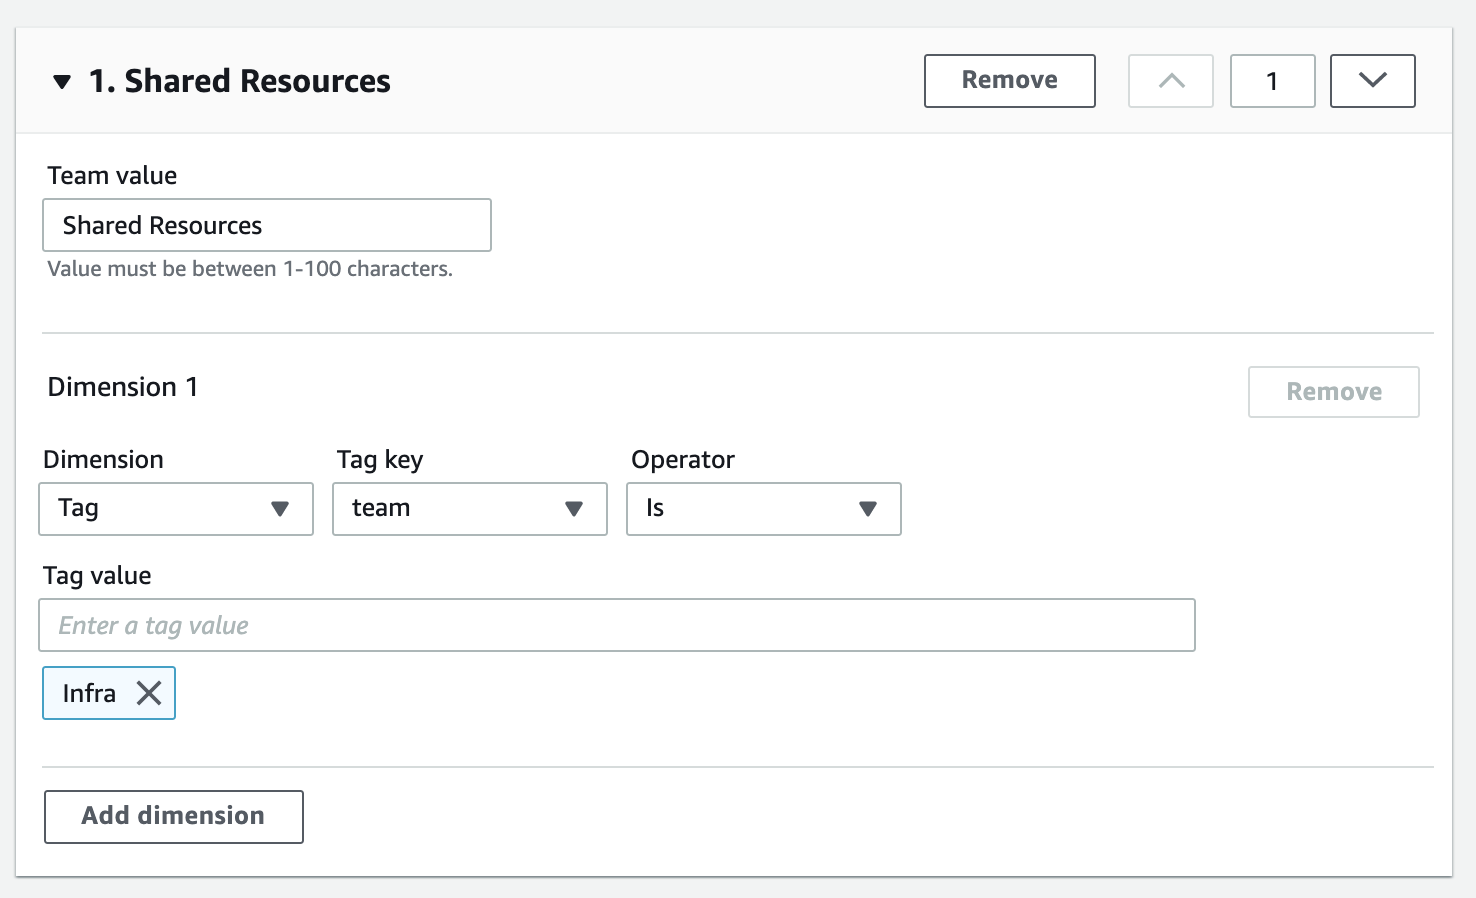Select the Operator label
Screen dimensions: 1476x898
pyautogui.click(x=683, y=460)
